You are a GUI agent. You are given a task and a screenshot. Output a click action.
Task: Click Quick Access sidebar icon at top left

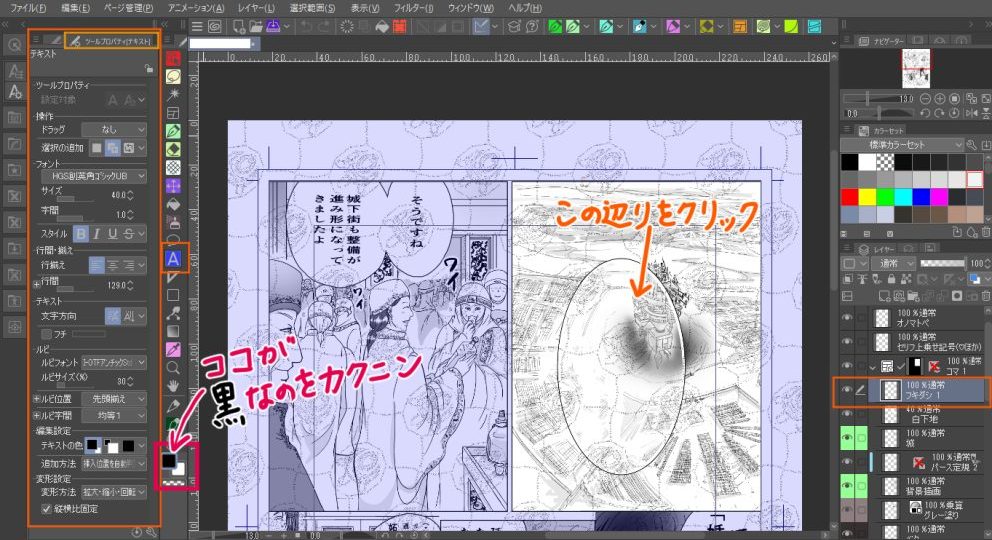click(x=14, y=45)
